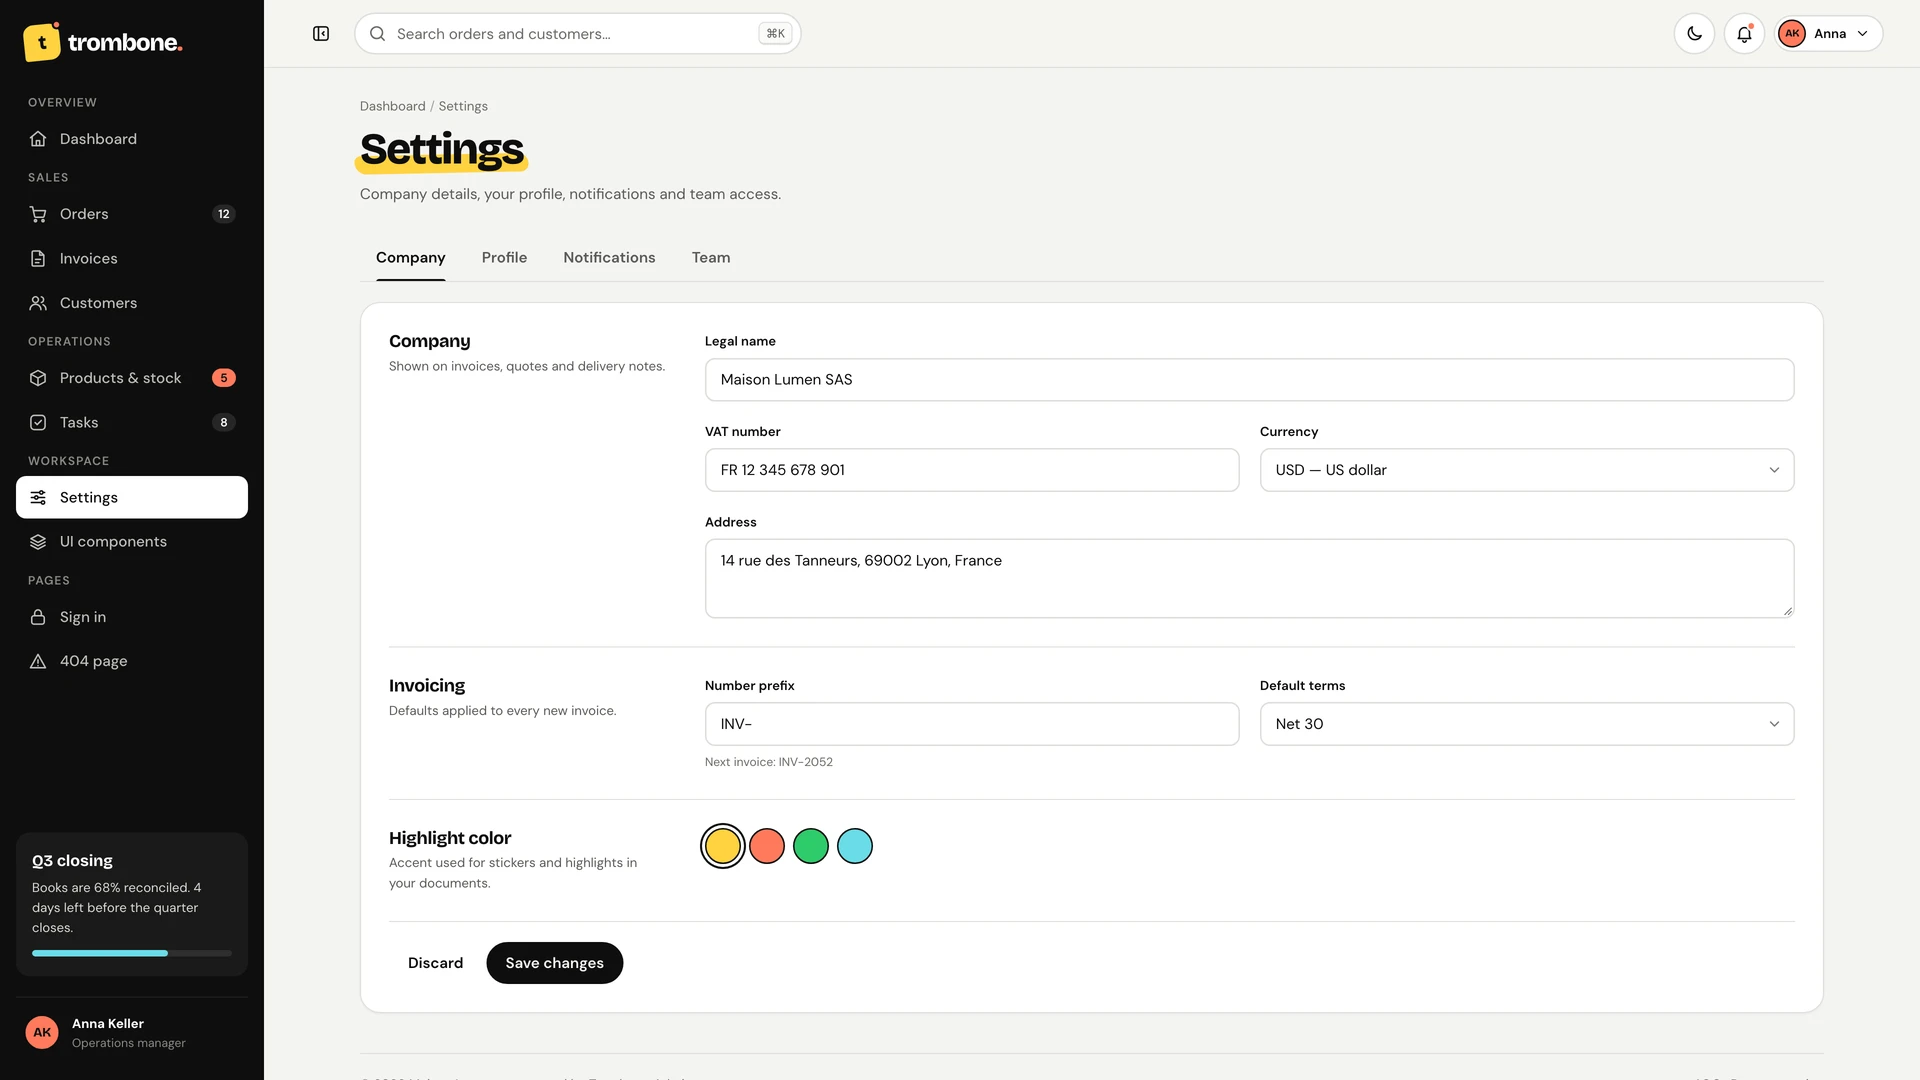Select the green highlight color swatch
Screen dimensions: 1920x1080
click(x=811, y=846)
